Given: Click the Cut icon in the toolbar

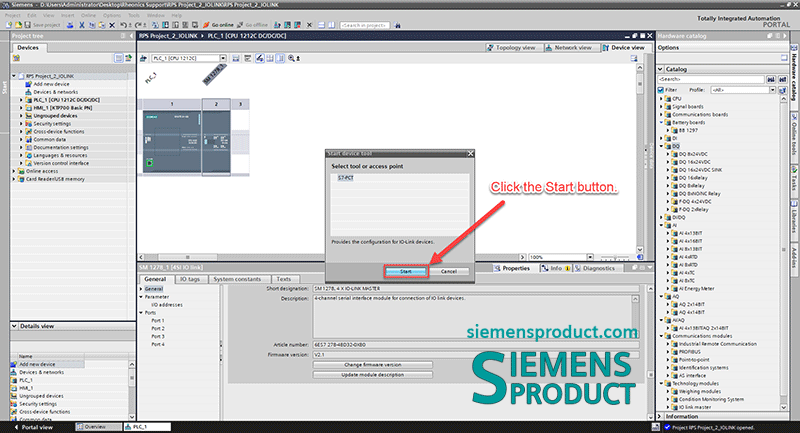Looking at the screenshot, I should pyautogui.click(x=82, y=24).
